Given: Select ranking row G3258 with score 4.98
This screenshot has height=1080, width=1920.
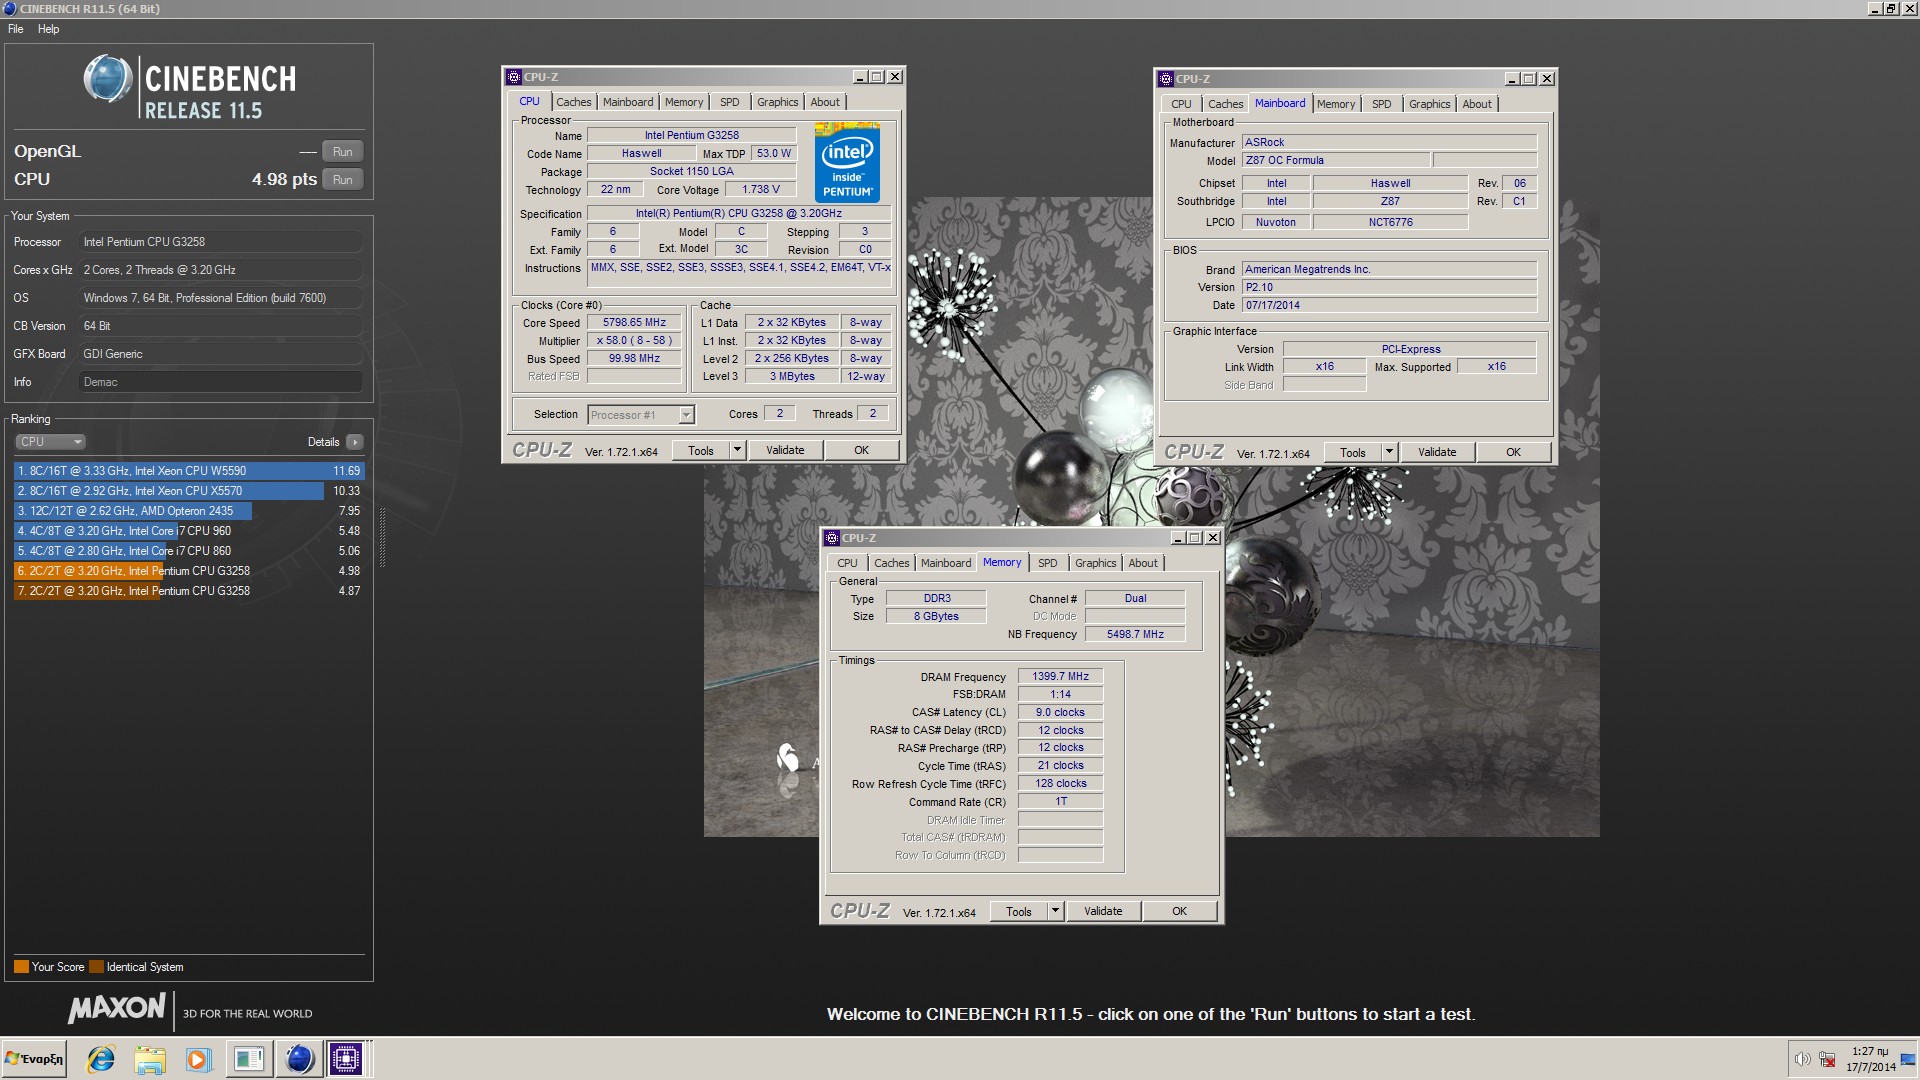Looking at the screenshot, I should tap(189, 571).
